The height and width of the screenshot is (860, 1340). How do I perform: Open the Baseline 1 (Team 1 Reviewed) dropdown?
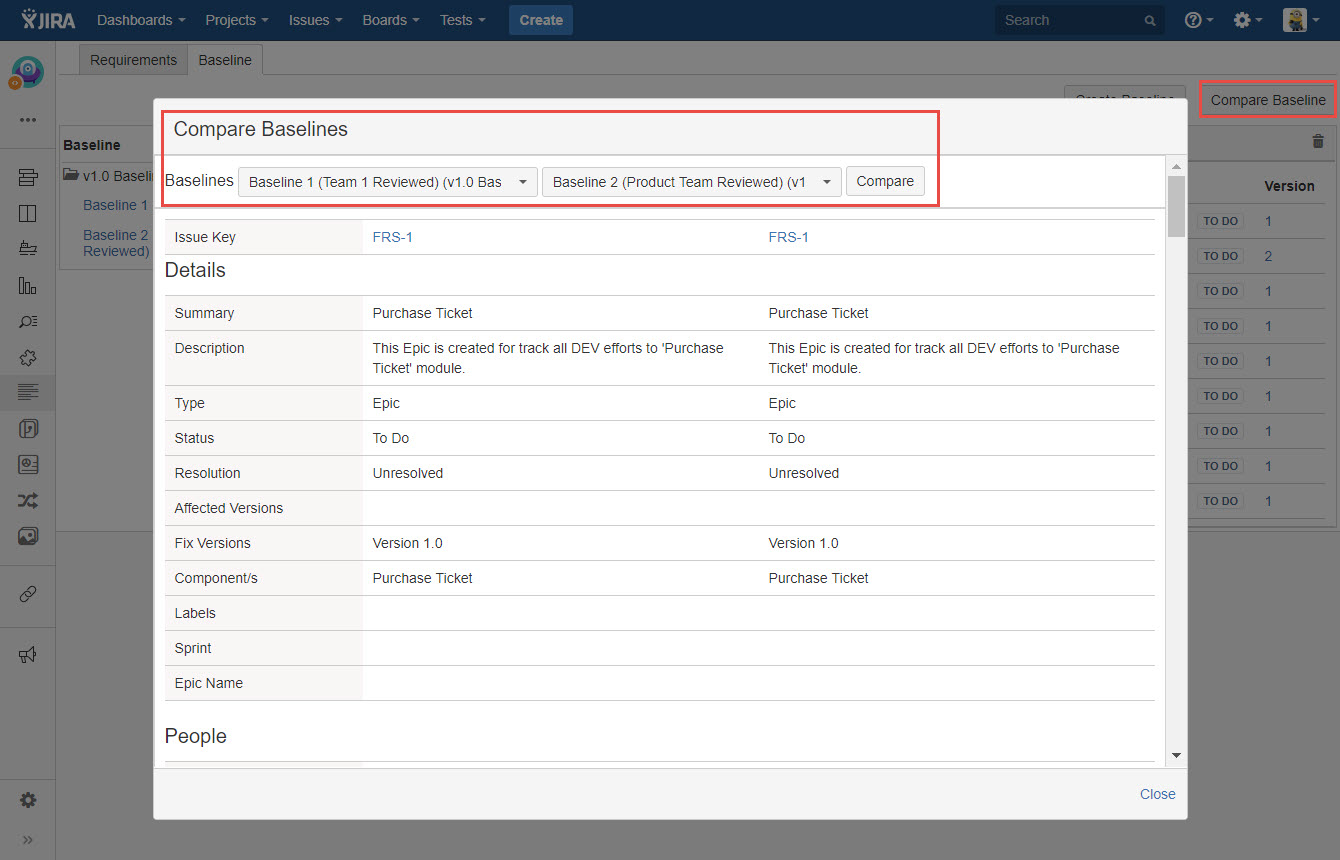pyautogui.click(x=388, y=182)
